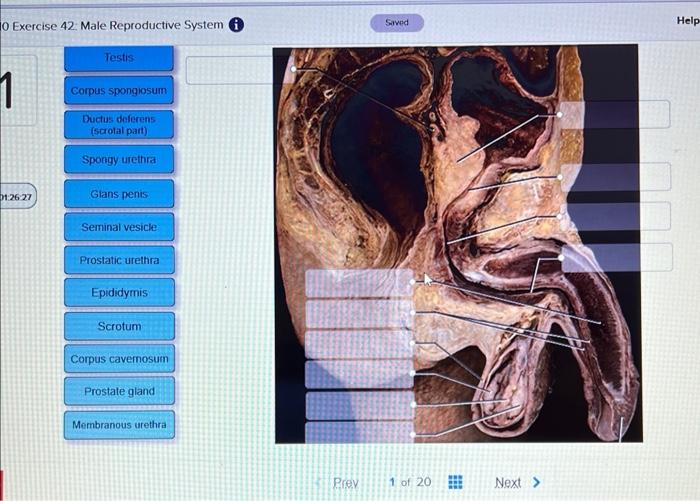
Task: Click the "1 of 20" page indicator
Action: coord(410,482)
